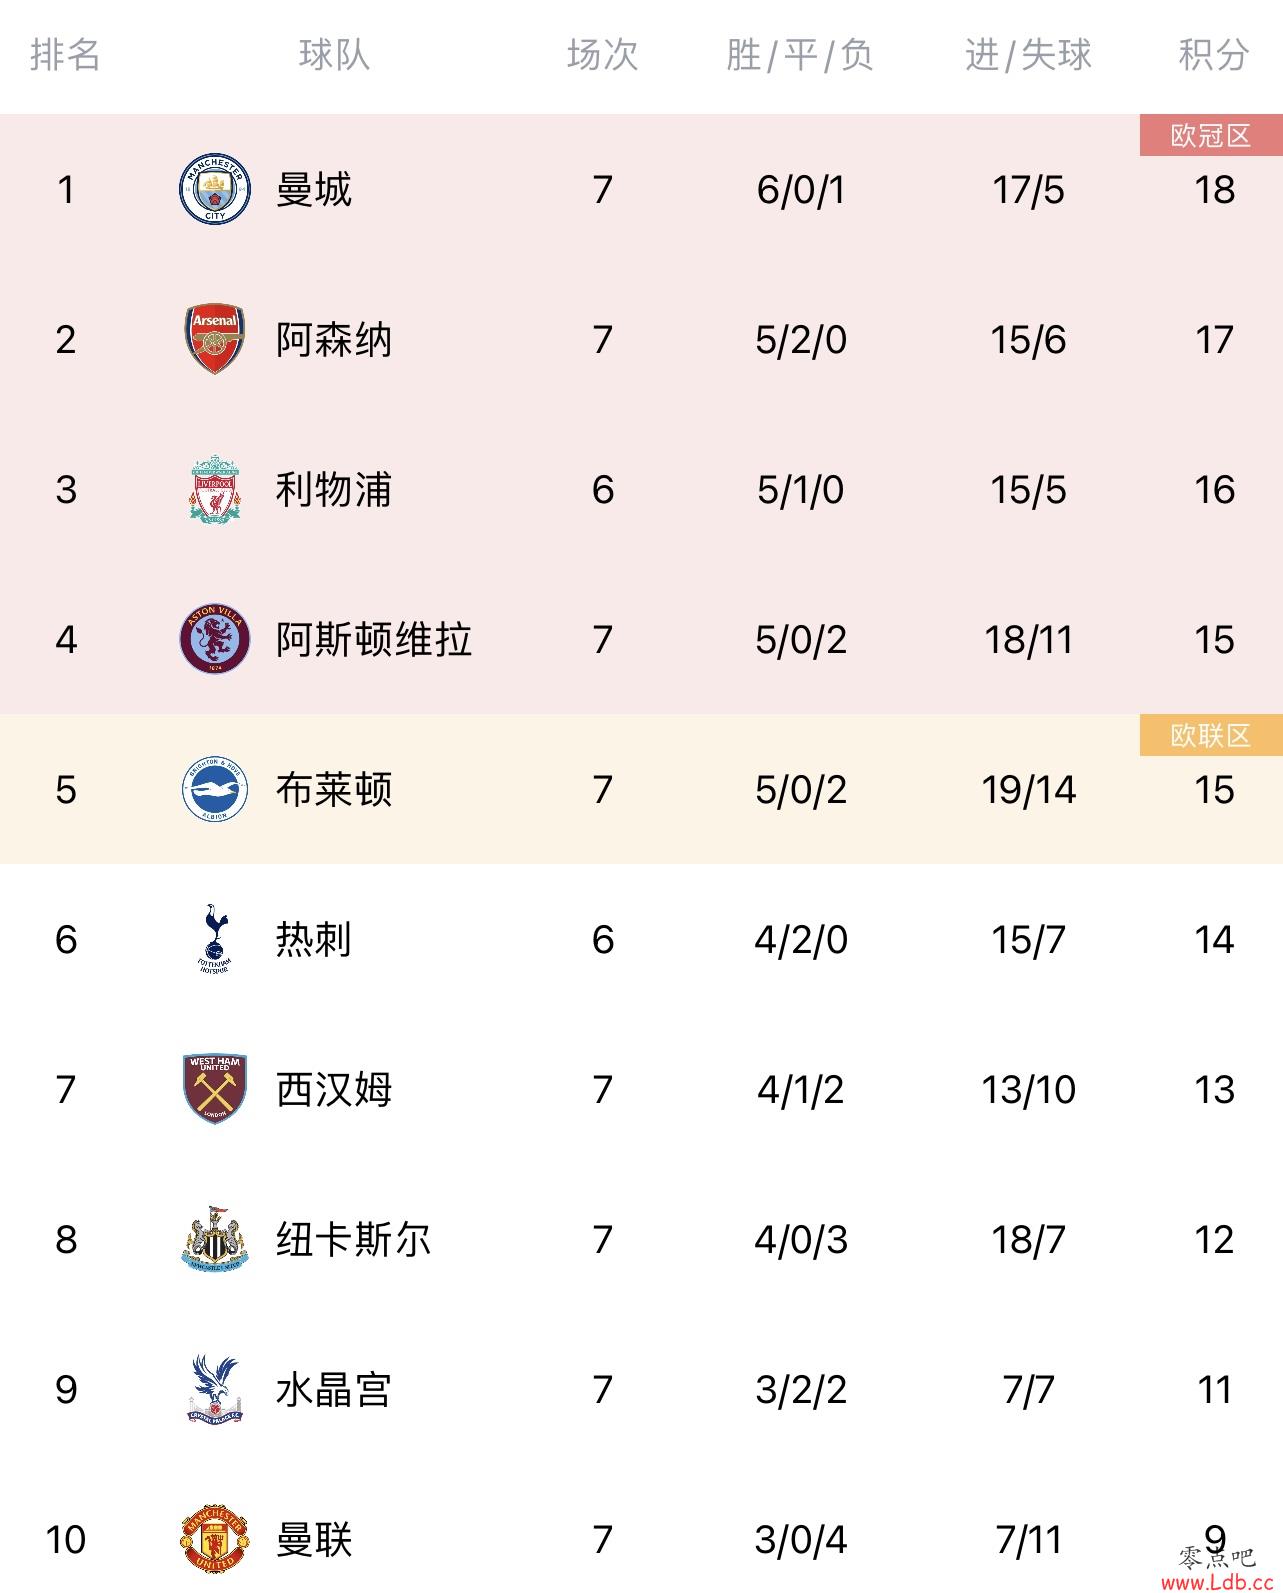
Task: Click the Manchester City club crest
Action: click(215, 189)
